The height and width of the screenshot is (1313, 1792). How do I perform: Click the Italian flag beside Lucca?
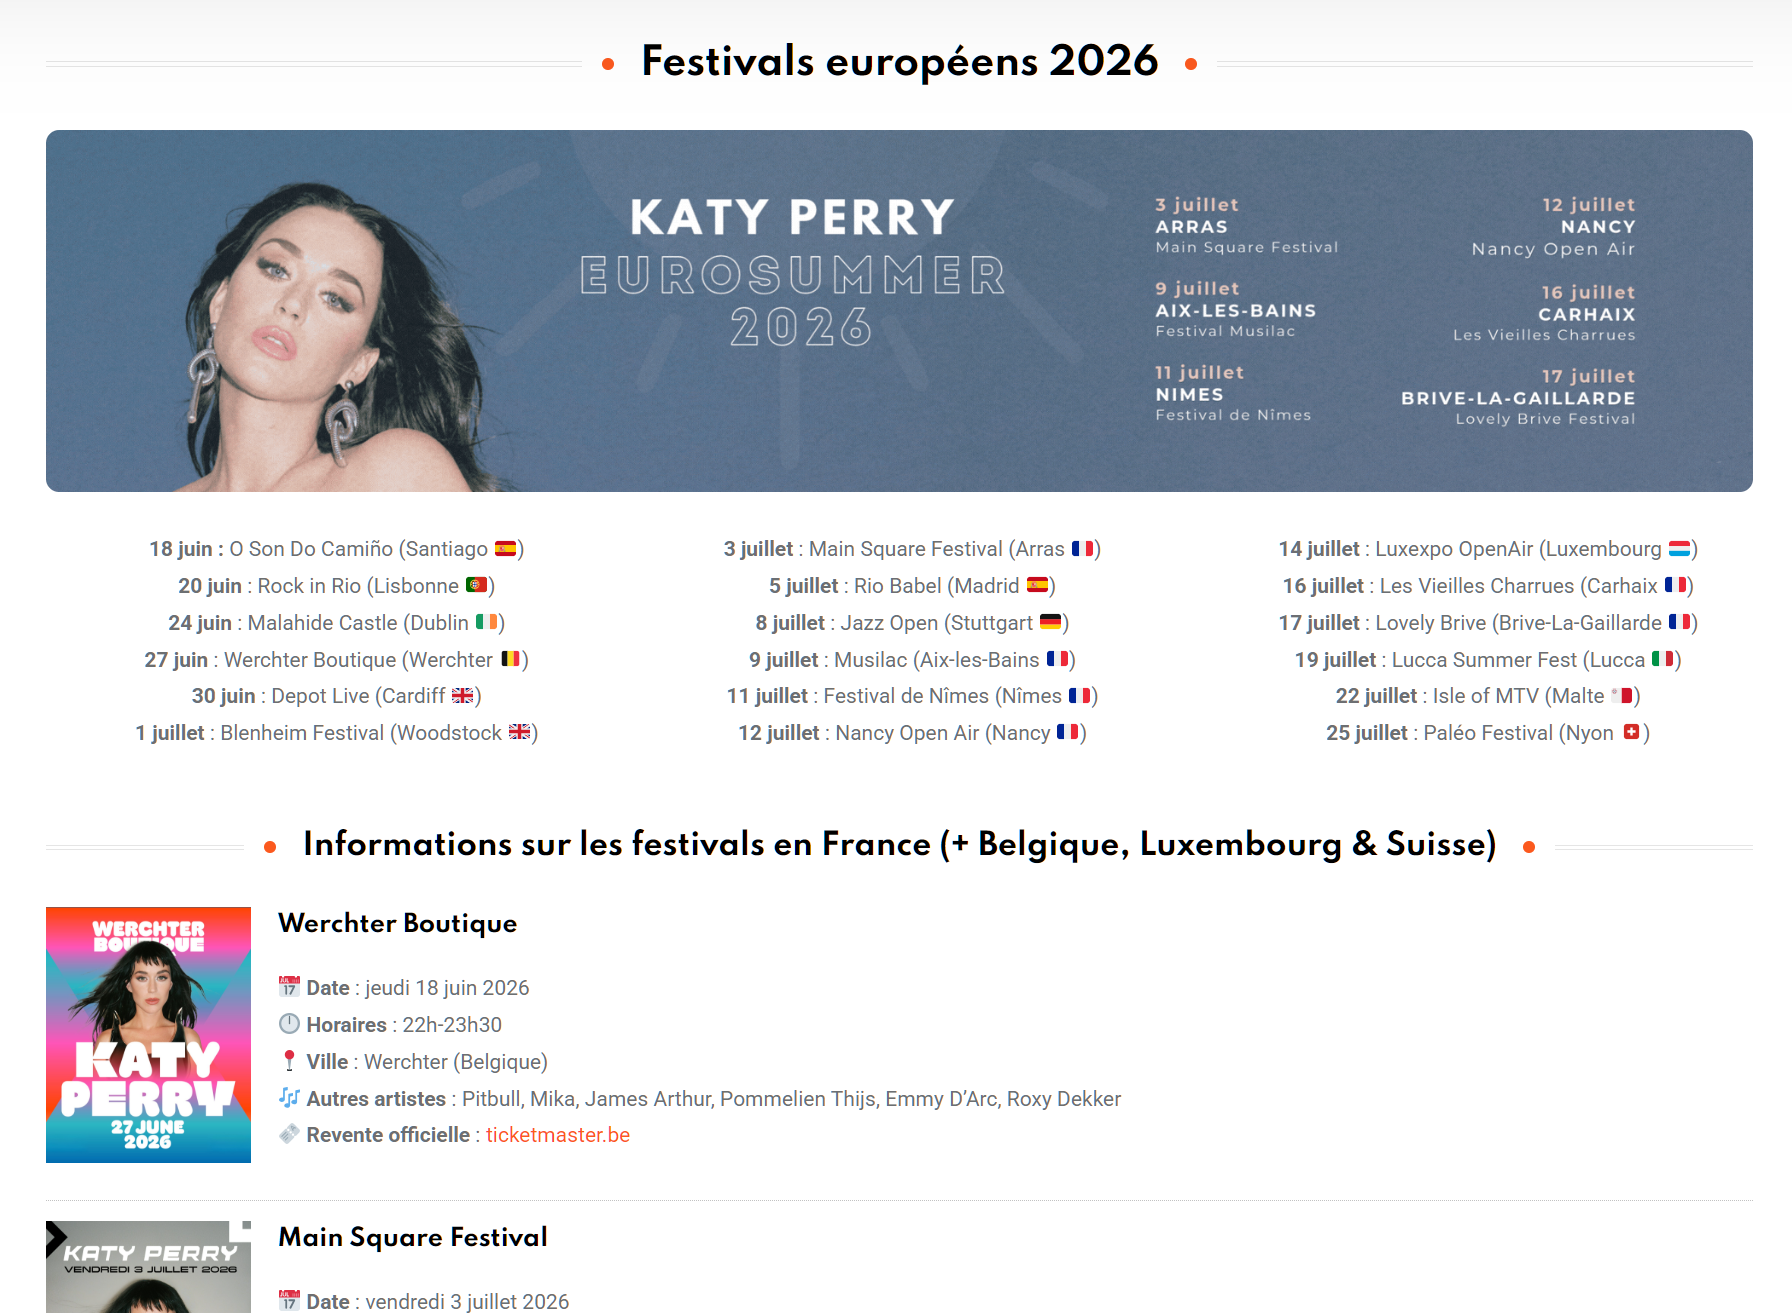click(x=1662, y=659)
